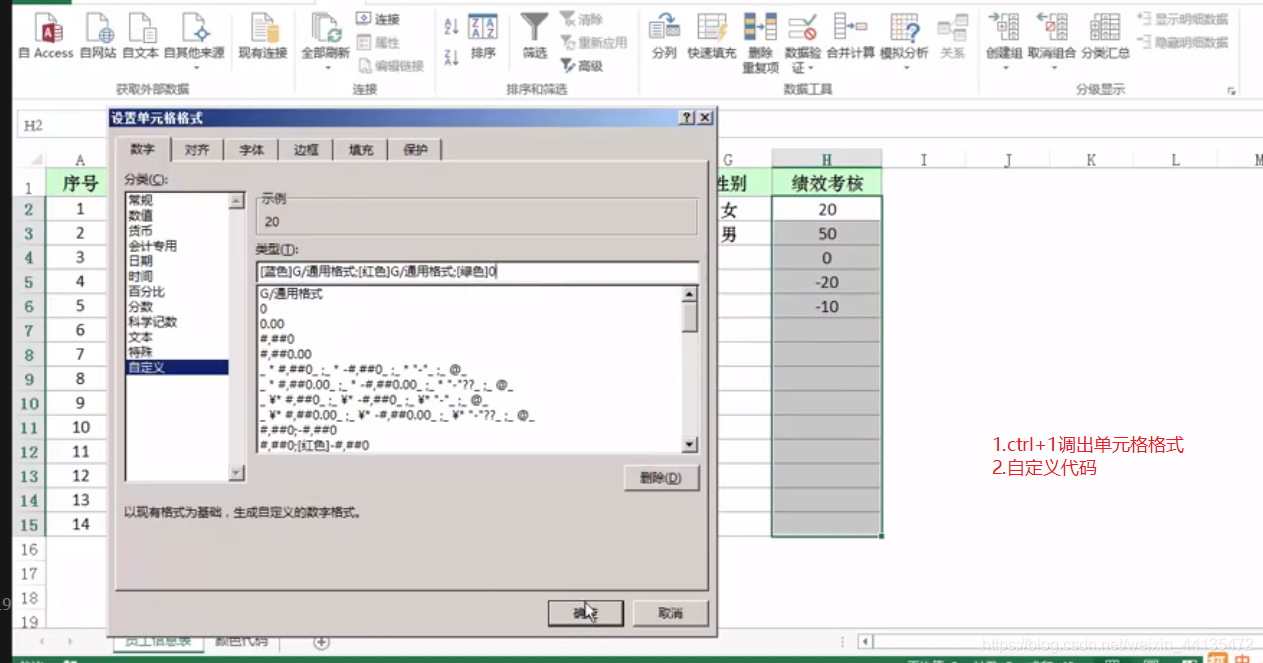Switch to 数字 tab in dialog
This screenshot has height=663, width=1263.
point(143,149)
